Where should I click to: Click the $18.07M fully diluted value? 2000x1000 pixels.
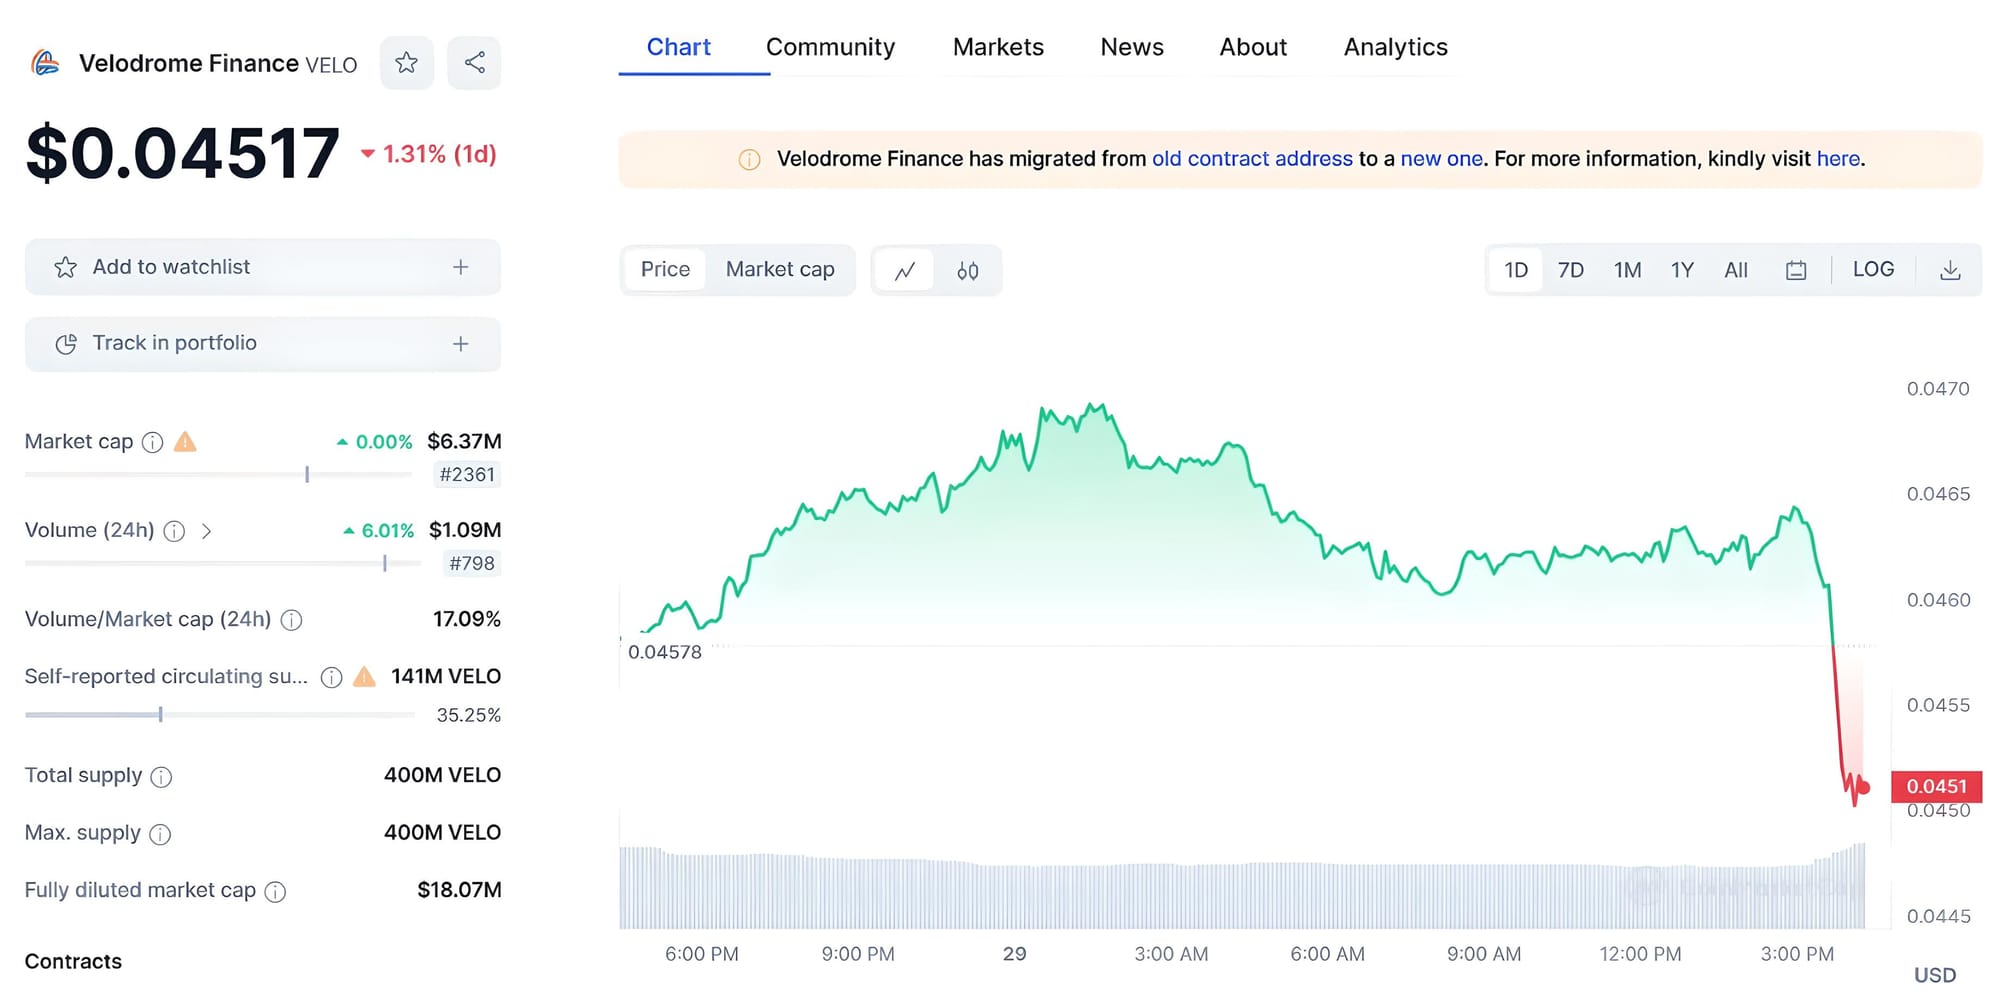click(x=459, y=890)
